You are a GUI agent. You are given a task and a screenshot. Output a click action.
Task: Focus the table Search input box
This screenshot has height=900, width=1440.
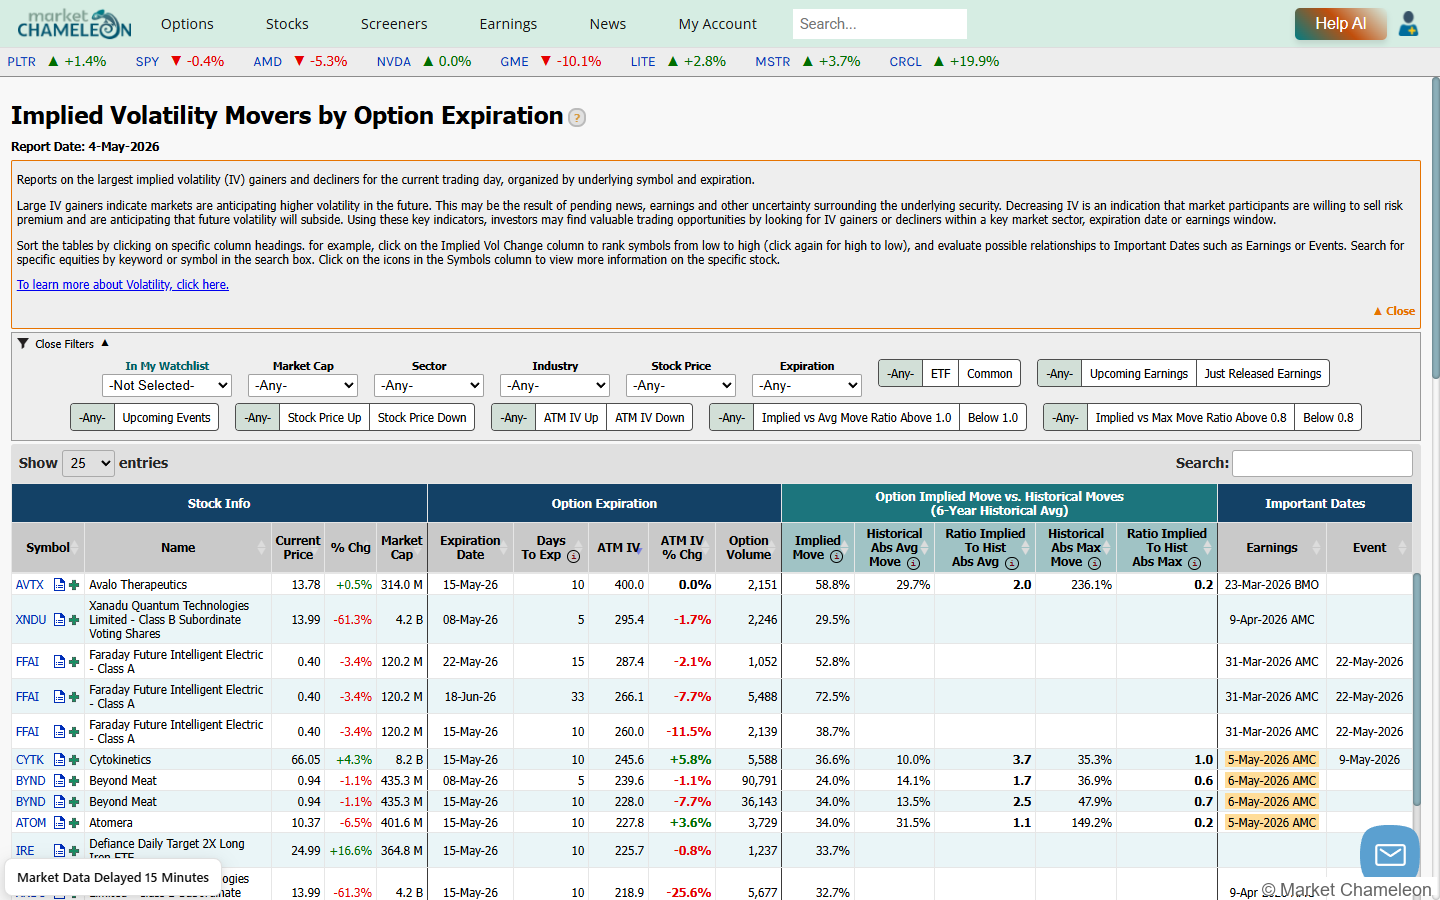[1322, 463]
